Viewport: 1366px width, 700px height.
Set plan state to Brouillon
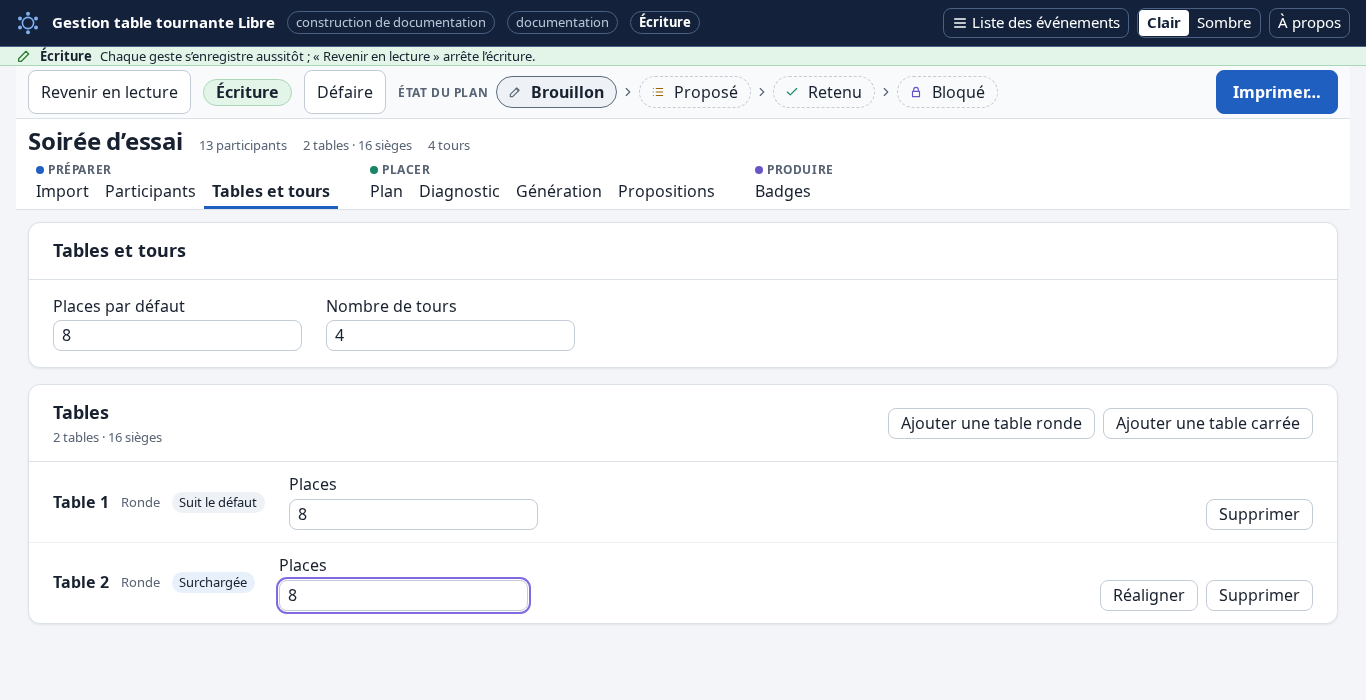coord(556,92)
